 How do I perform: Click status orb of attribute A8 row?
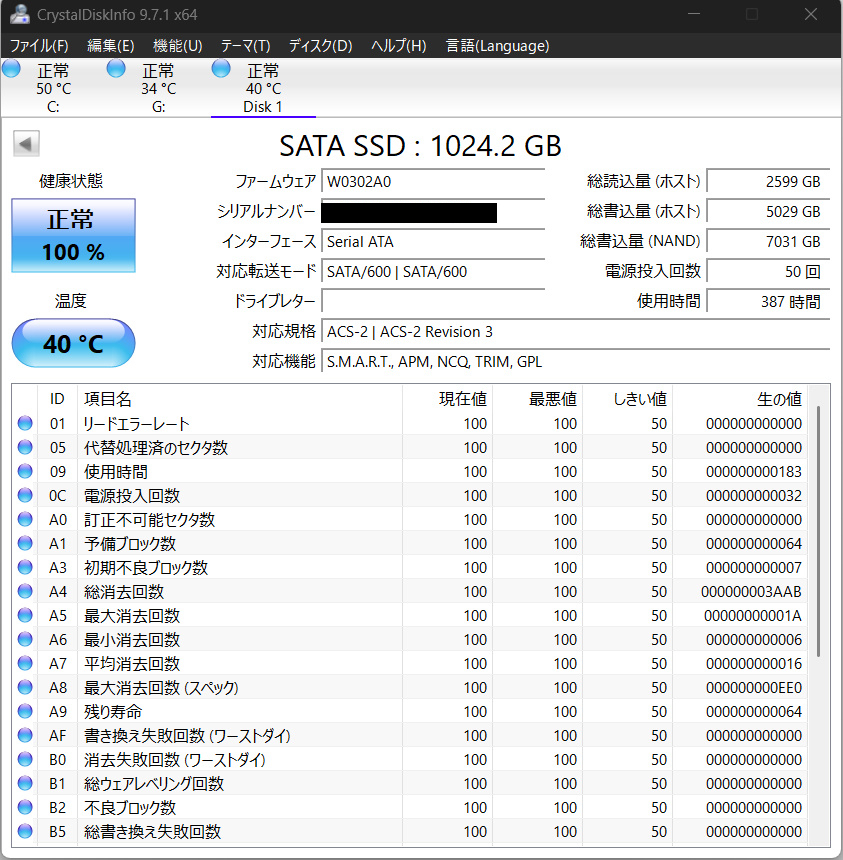(x=25, y=687)
